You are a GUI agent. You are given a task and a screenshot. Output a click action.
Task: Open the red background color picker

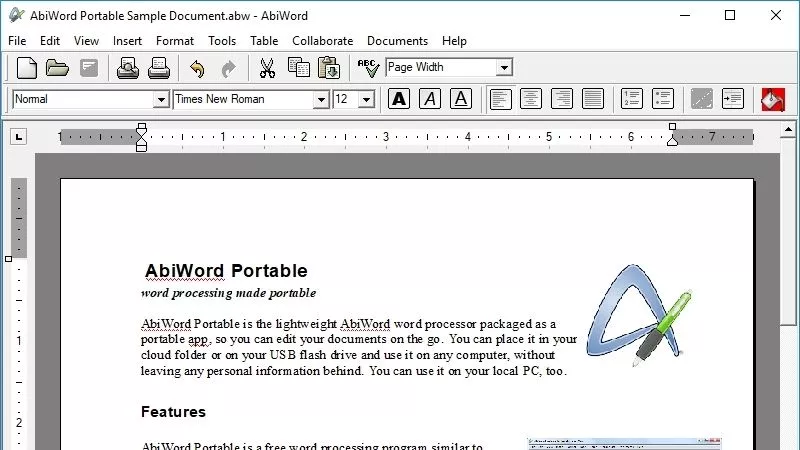tap(772, 99)
